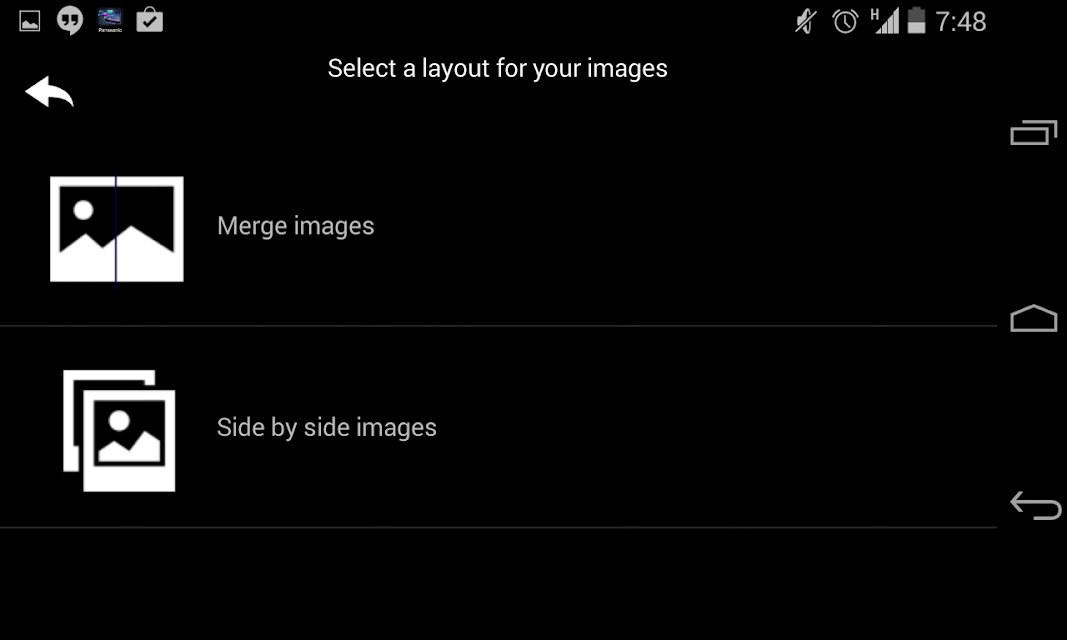Open the Hangouts quote notification icon
This screenshot has height=640, width=1067.
pos(69,20)
